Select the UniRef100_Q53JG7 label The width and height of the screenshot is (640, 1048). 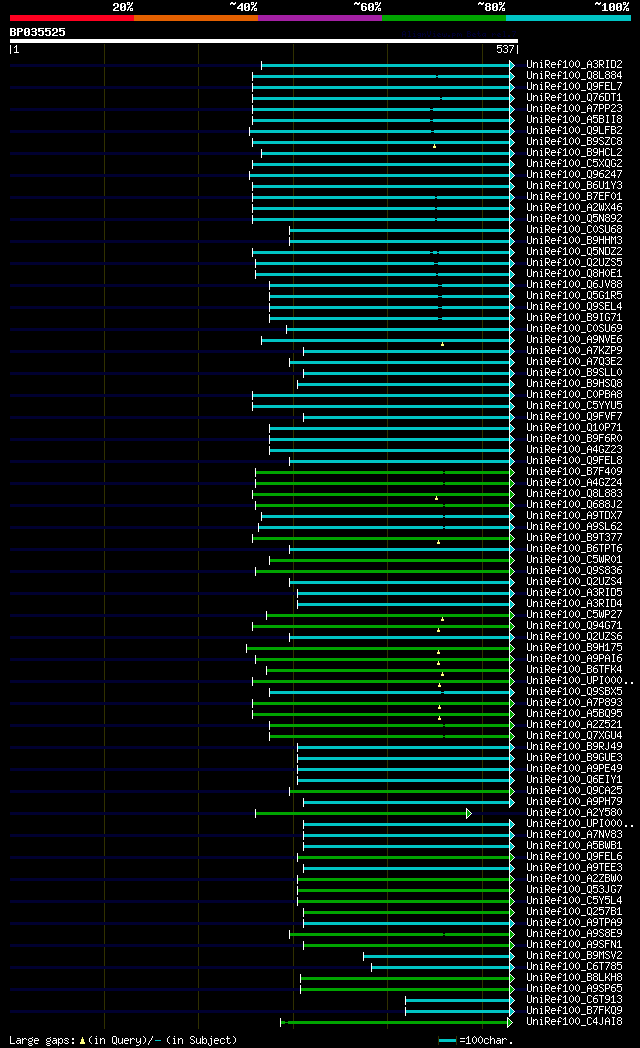574,890
